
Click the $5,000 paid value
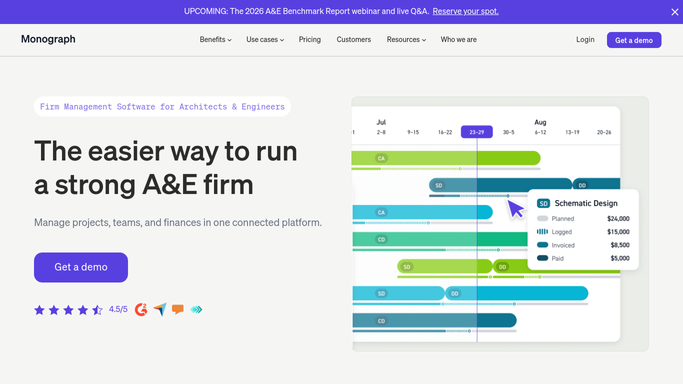620,258
